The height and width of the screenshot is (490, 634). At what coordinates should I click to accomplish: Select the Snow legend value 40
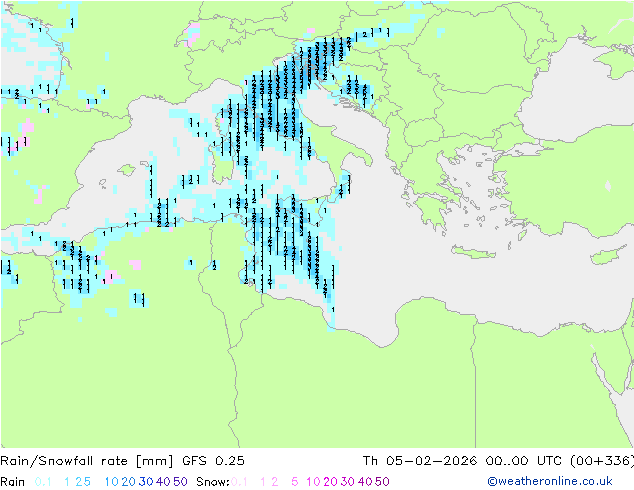point(365,482)
